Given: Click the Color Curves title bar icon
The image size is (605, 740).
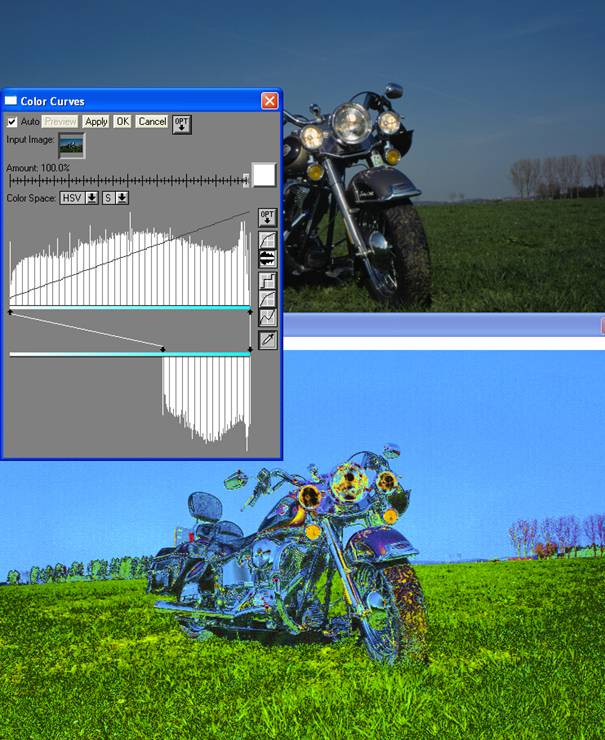Looking at the screenshot, I should click(x=10, y=101).
